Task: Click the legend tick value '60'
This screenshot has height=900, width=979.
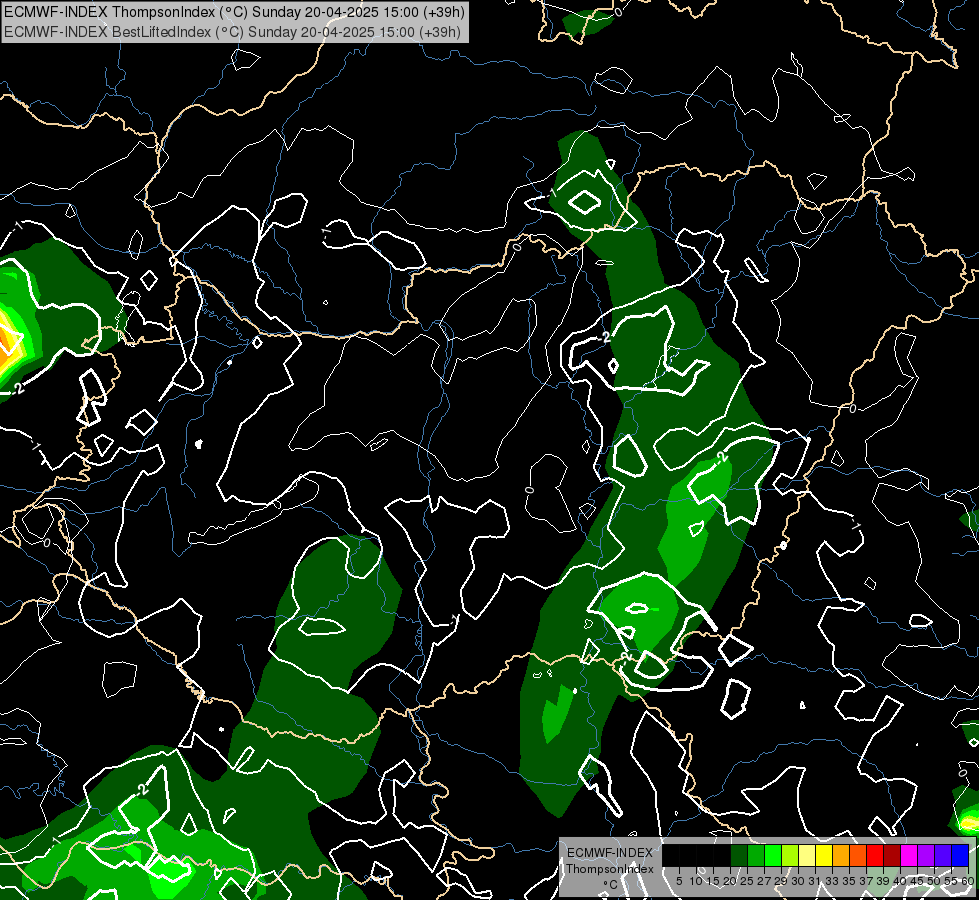Action: click(x=968, y=881)
